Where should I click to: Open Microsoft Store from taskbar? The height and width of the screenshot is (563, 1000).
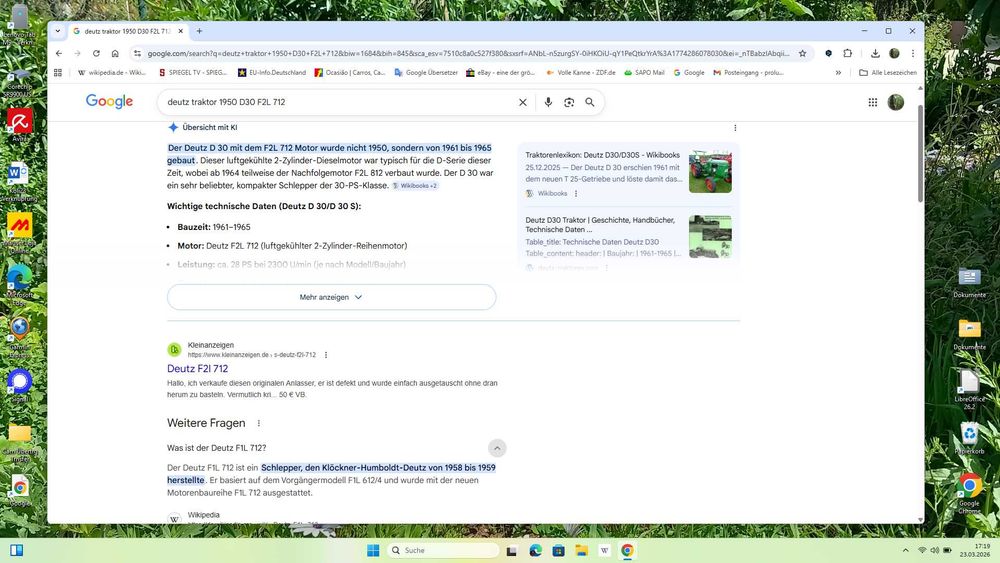point(558,550)
